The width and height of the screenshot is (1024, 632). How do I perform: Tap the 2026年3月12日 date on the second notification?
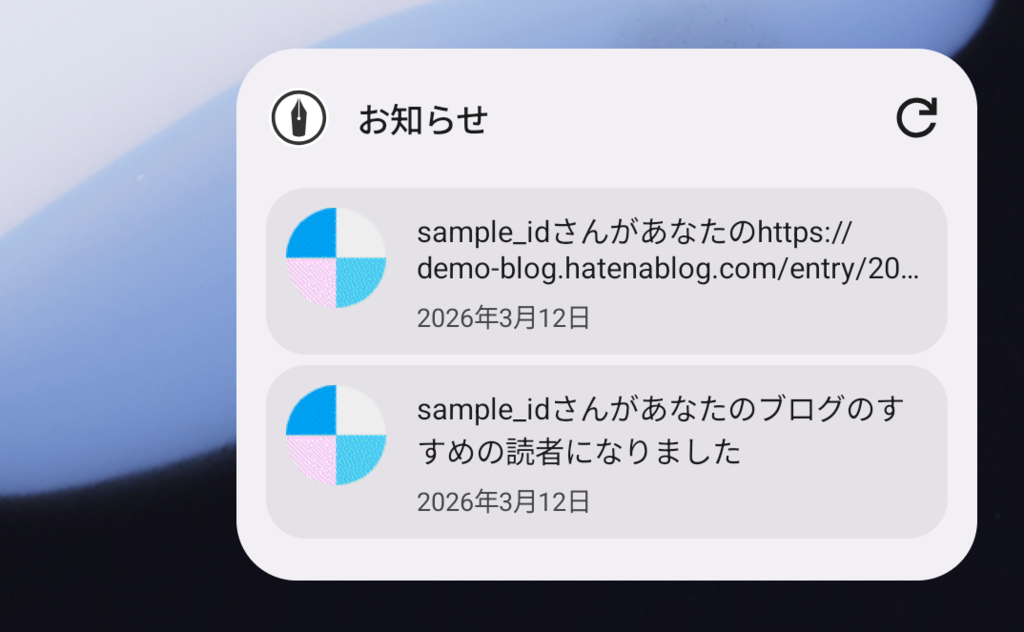(x=504, y=502)
